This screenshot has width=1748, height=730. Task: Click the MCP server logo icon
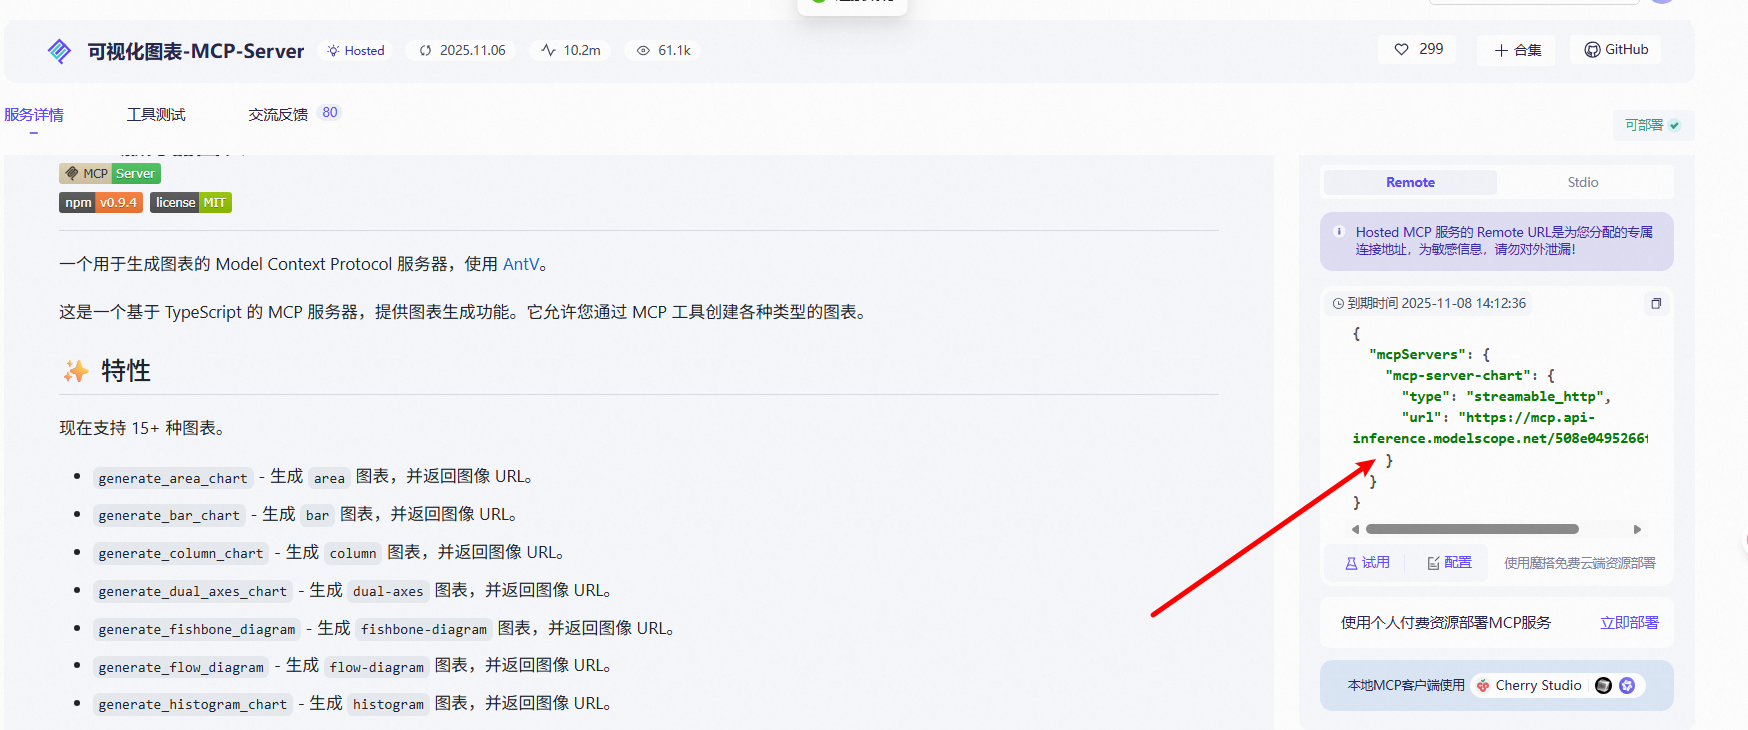click(60, 51)
